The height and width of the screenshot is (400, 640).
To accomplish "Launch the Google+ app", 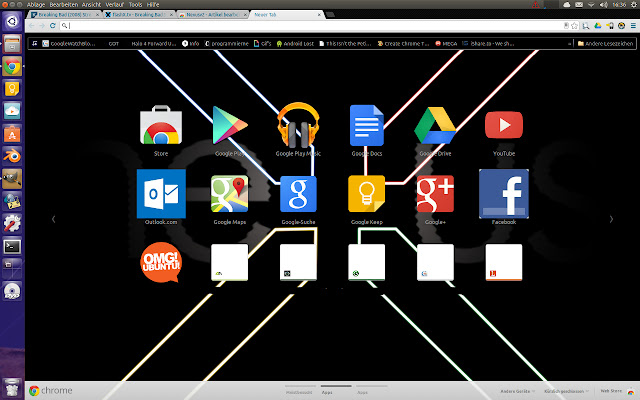I will click(435, 194).
